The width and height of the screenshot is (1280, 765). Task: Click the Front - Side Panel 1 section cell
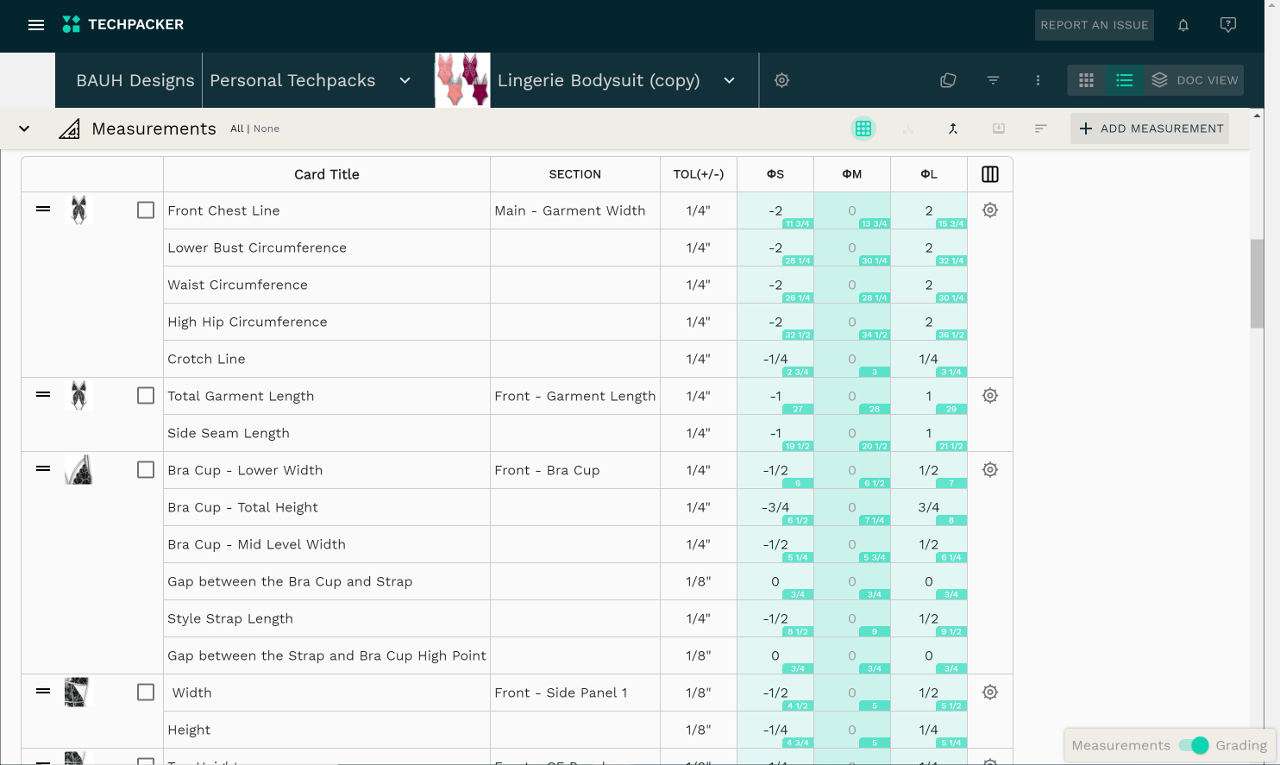575,693
